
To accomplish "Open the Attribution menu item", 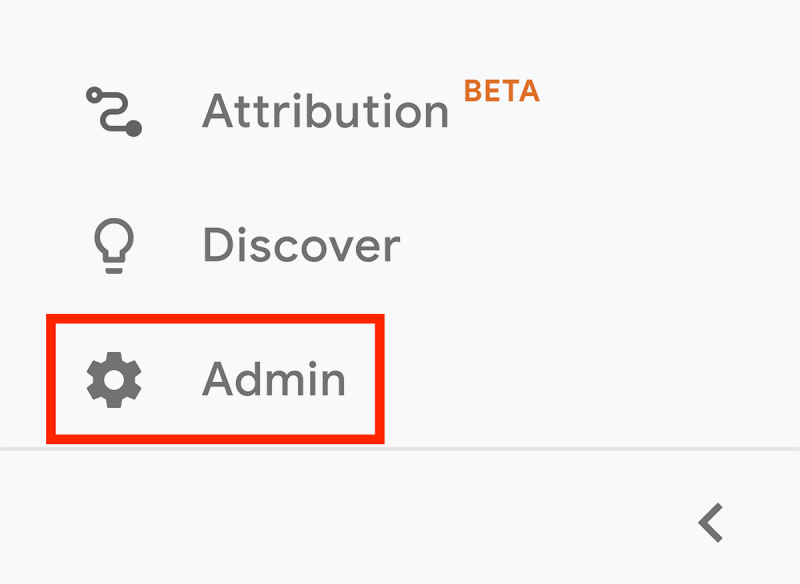I will (x=325, y=111).
